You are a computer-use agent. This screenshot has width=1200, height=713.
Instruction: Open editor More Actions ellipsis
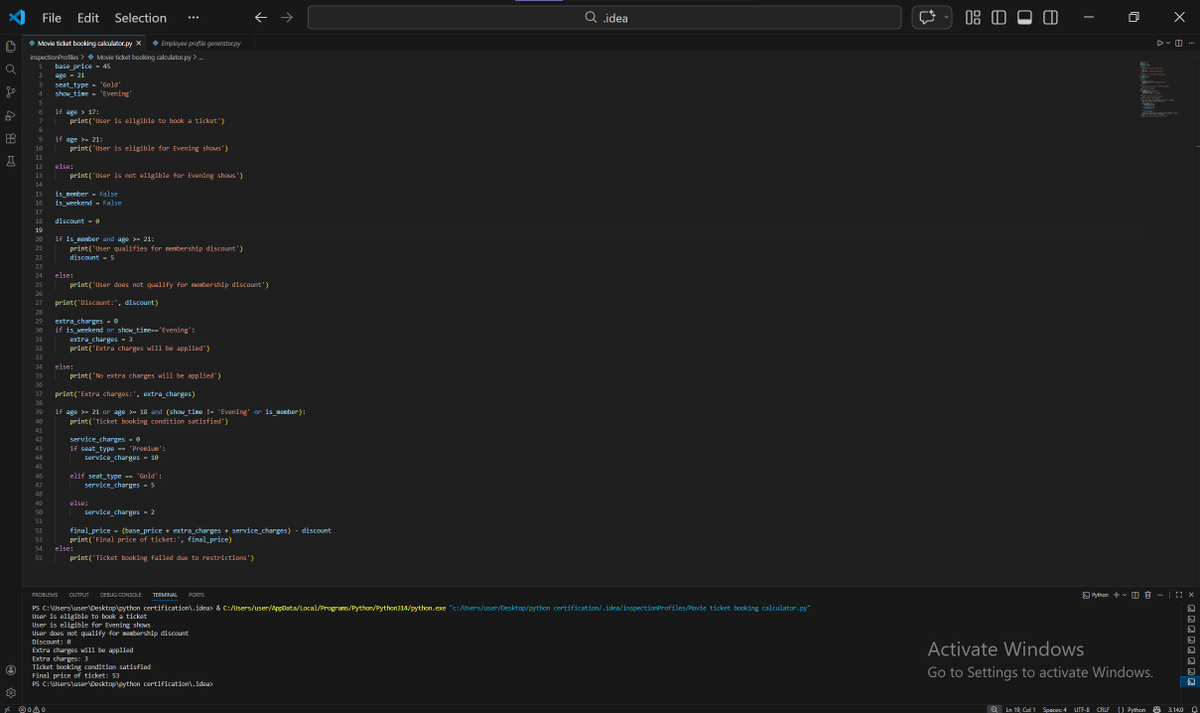click(x=1191, y=43)
